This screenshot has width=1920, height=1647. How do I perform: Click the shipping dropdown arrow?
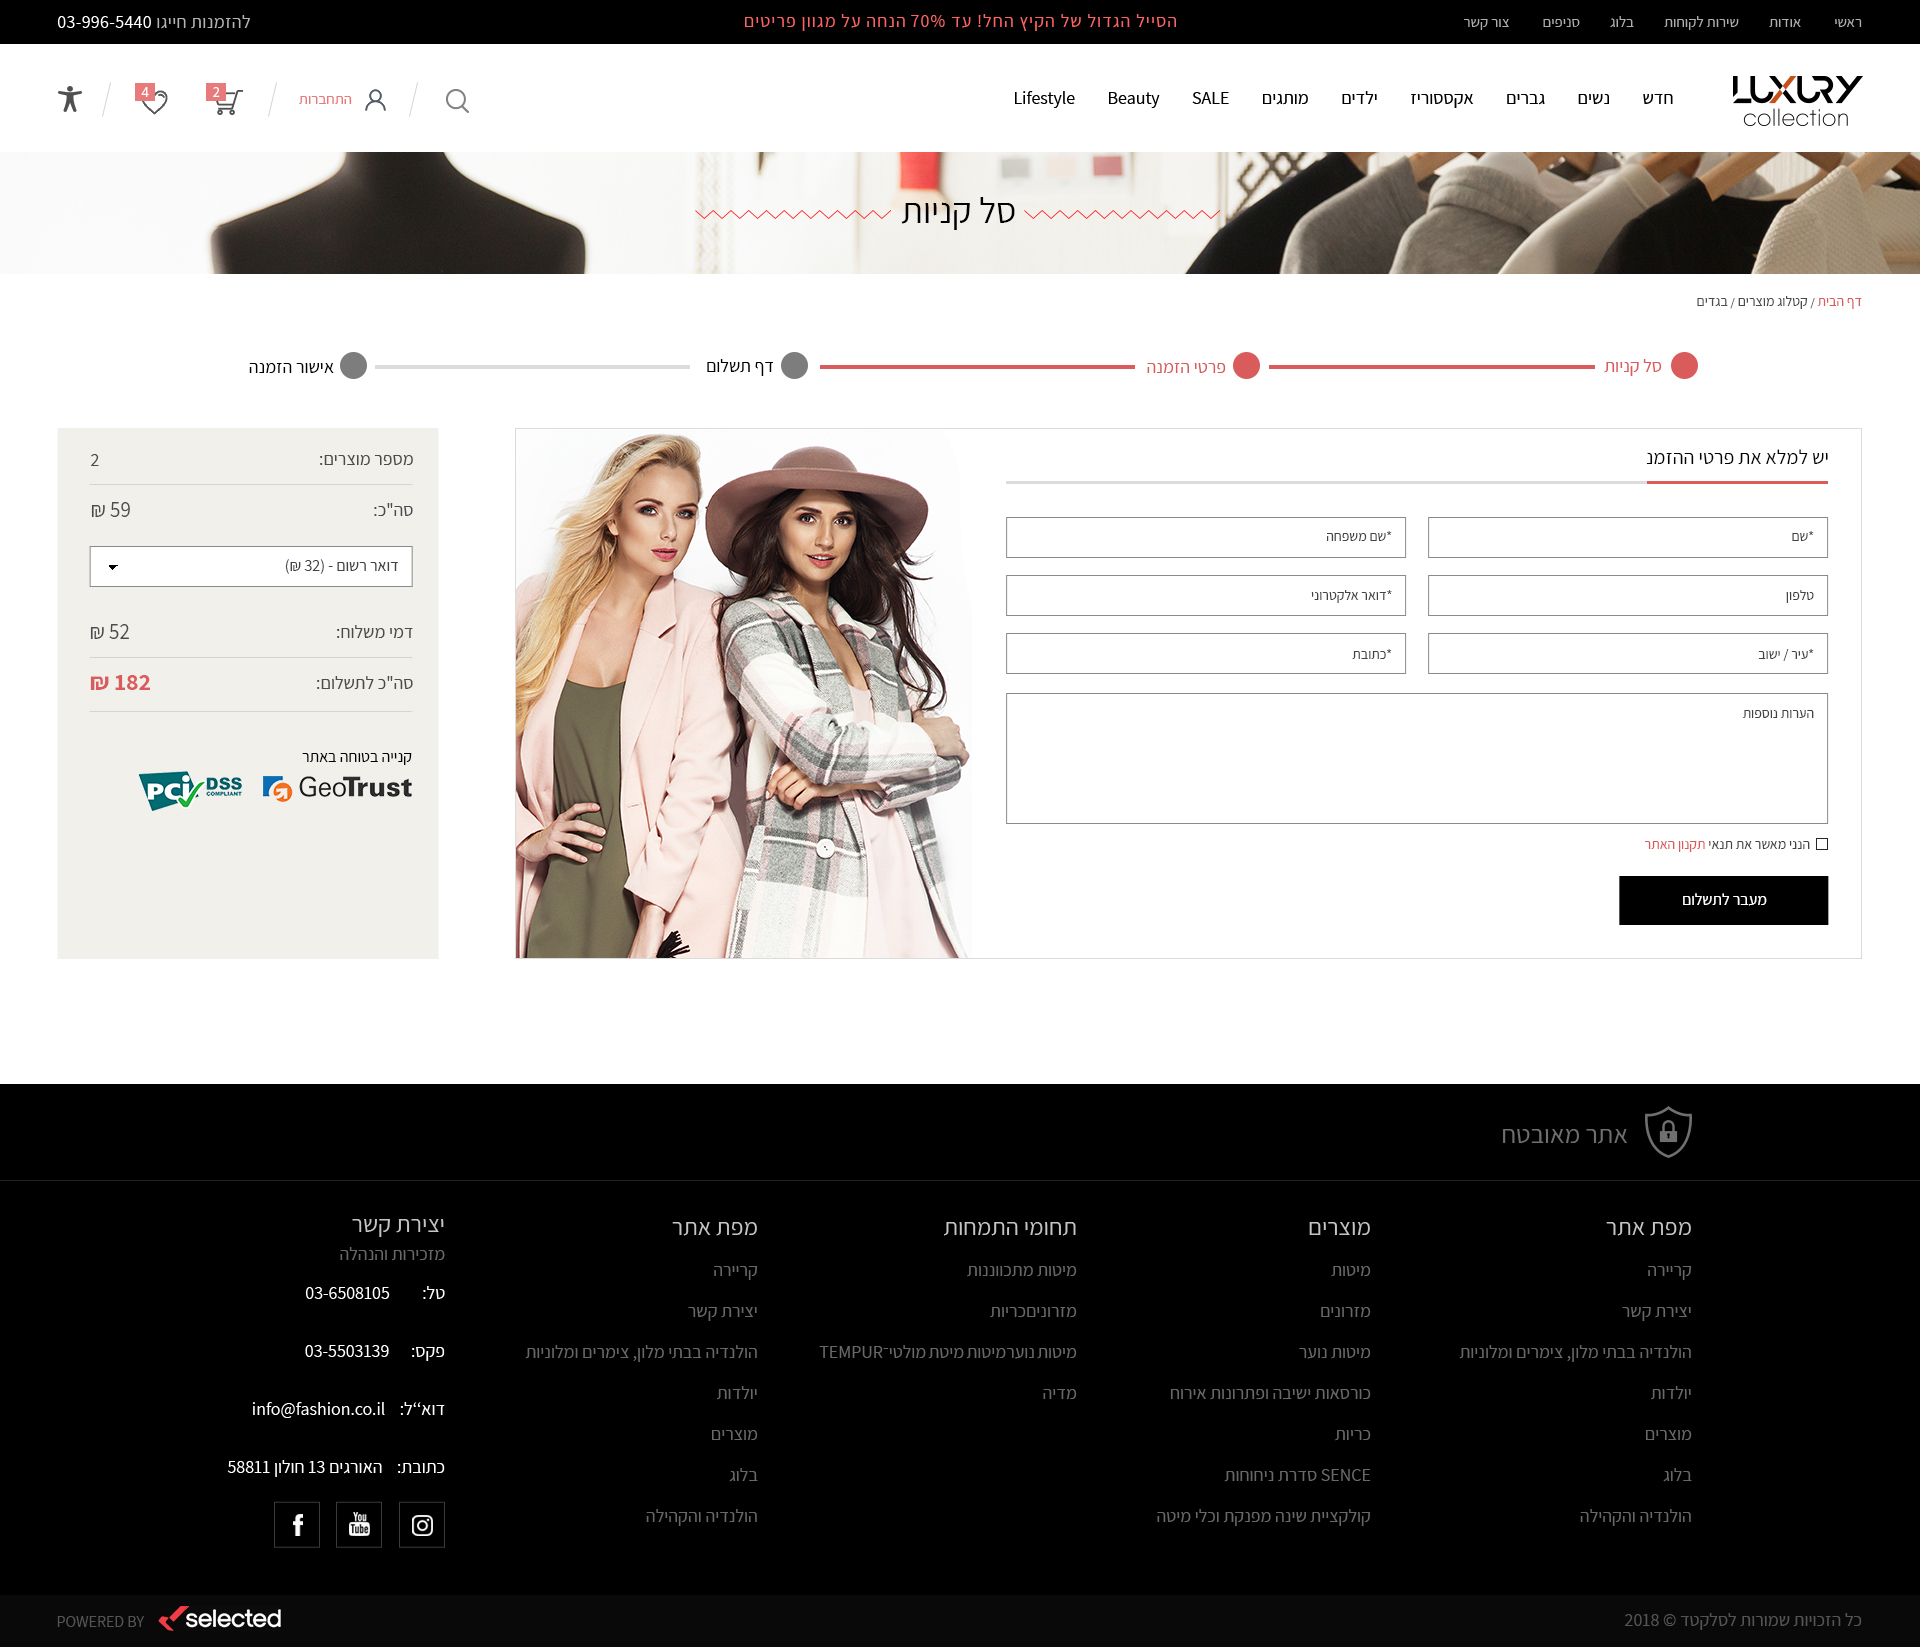(x=113, y=567)
